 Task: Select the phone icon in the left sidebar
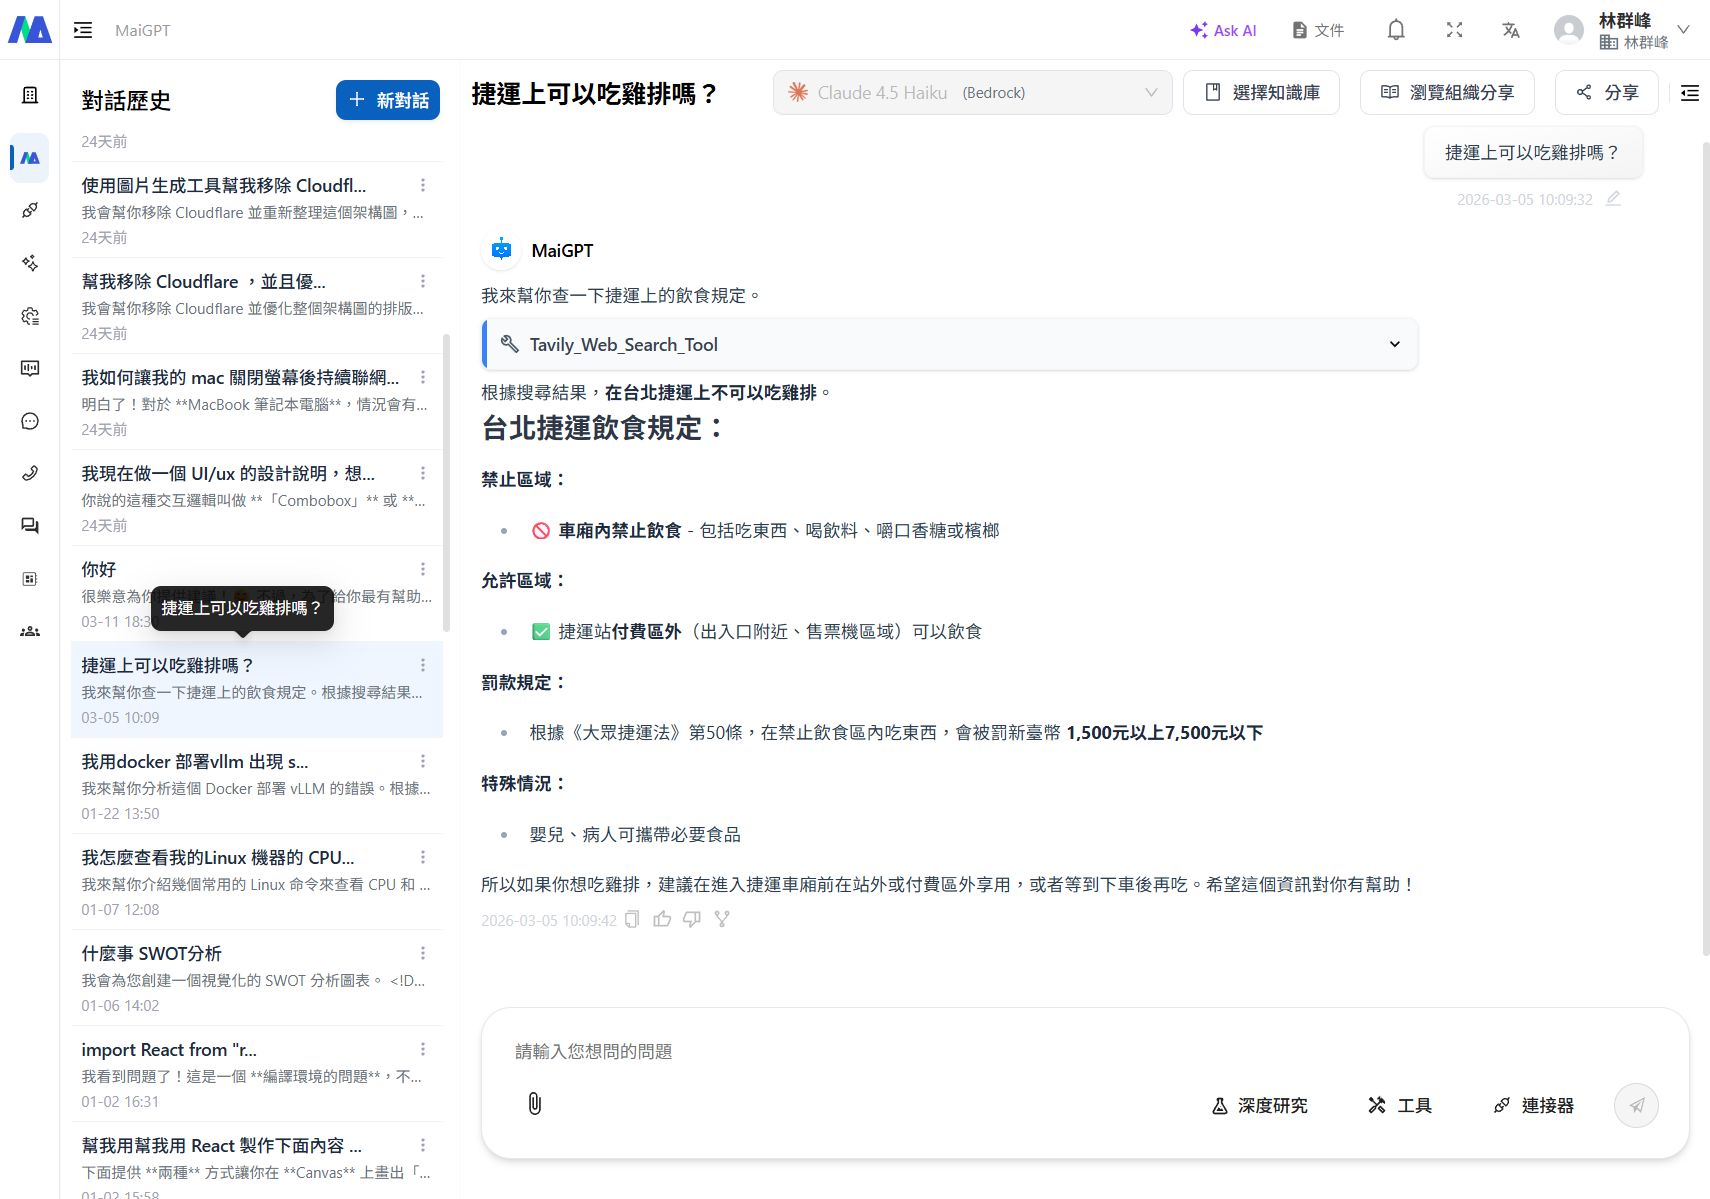(29, 472)
